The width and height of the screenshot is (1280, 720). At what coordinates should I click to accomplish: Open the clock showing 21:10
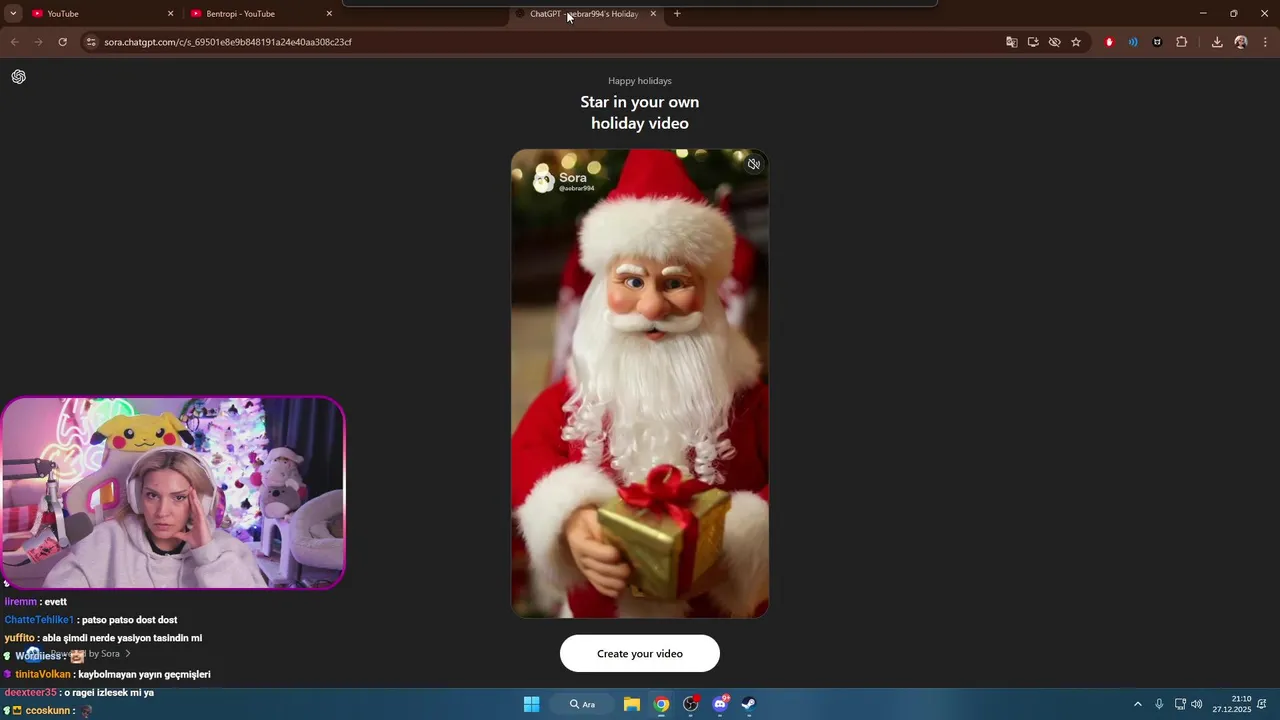(1232, 704)
